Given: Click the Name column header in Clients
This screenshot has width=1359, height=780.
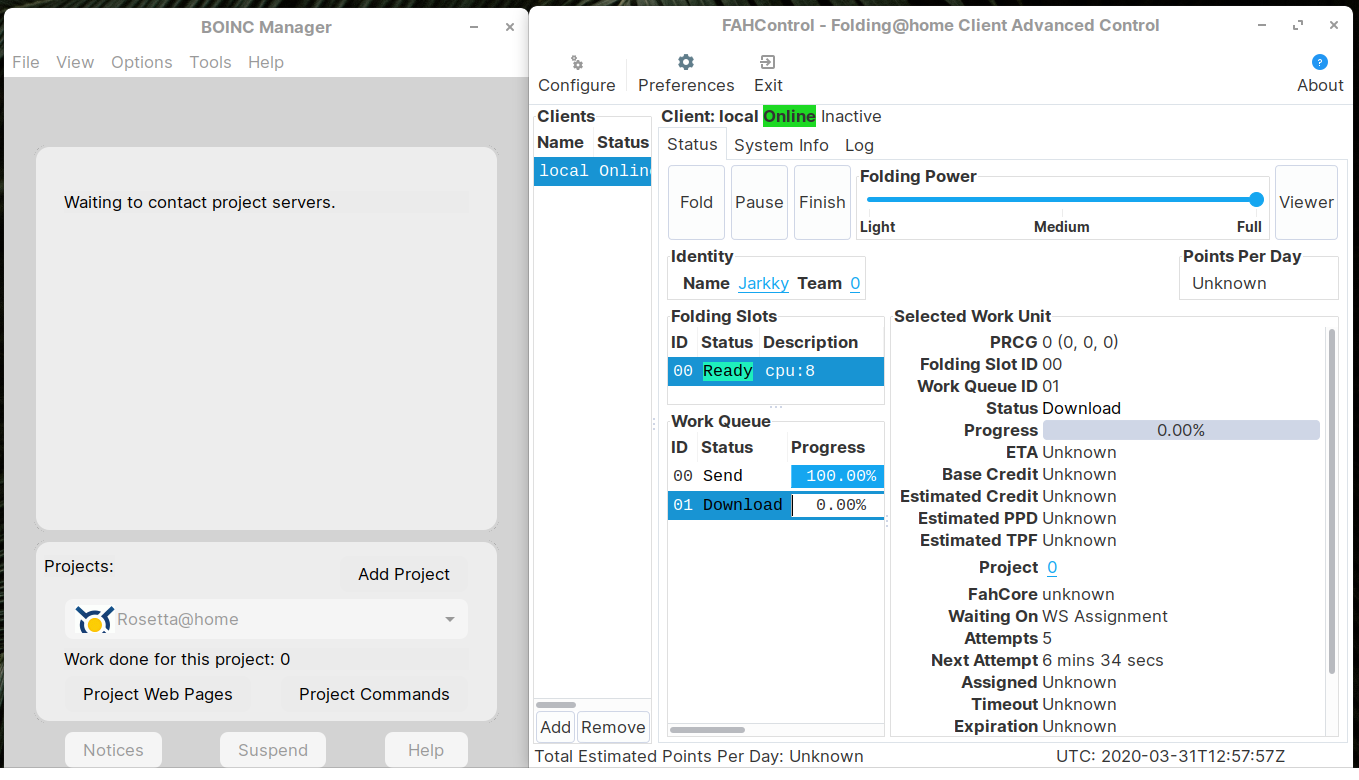Looking at the screenshot, I should 560,142.
